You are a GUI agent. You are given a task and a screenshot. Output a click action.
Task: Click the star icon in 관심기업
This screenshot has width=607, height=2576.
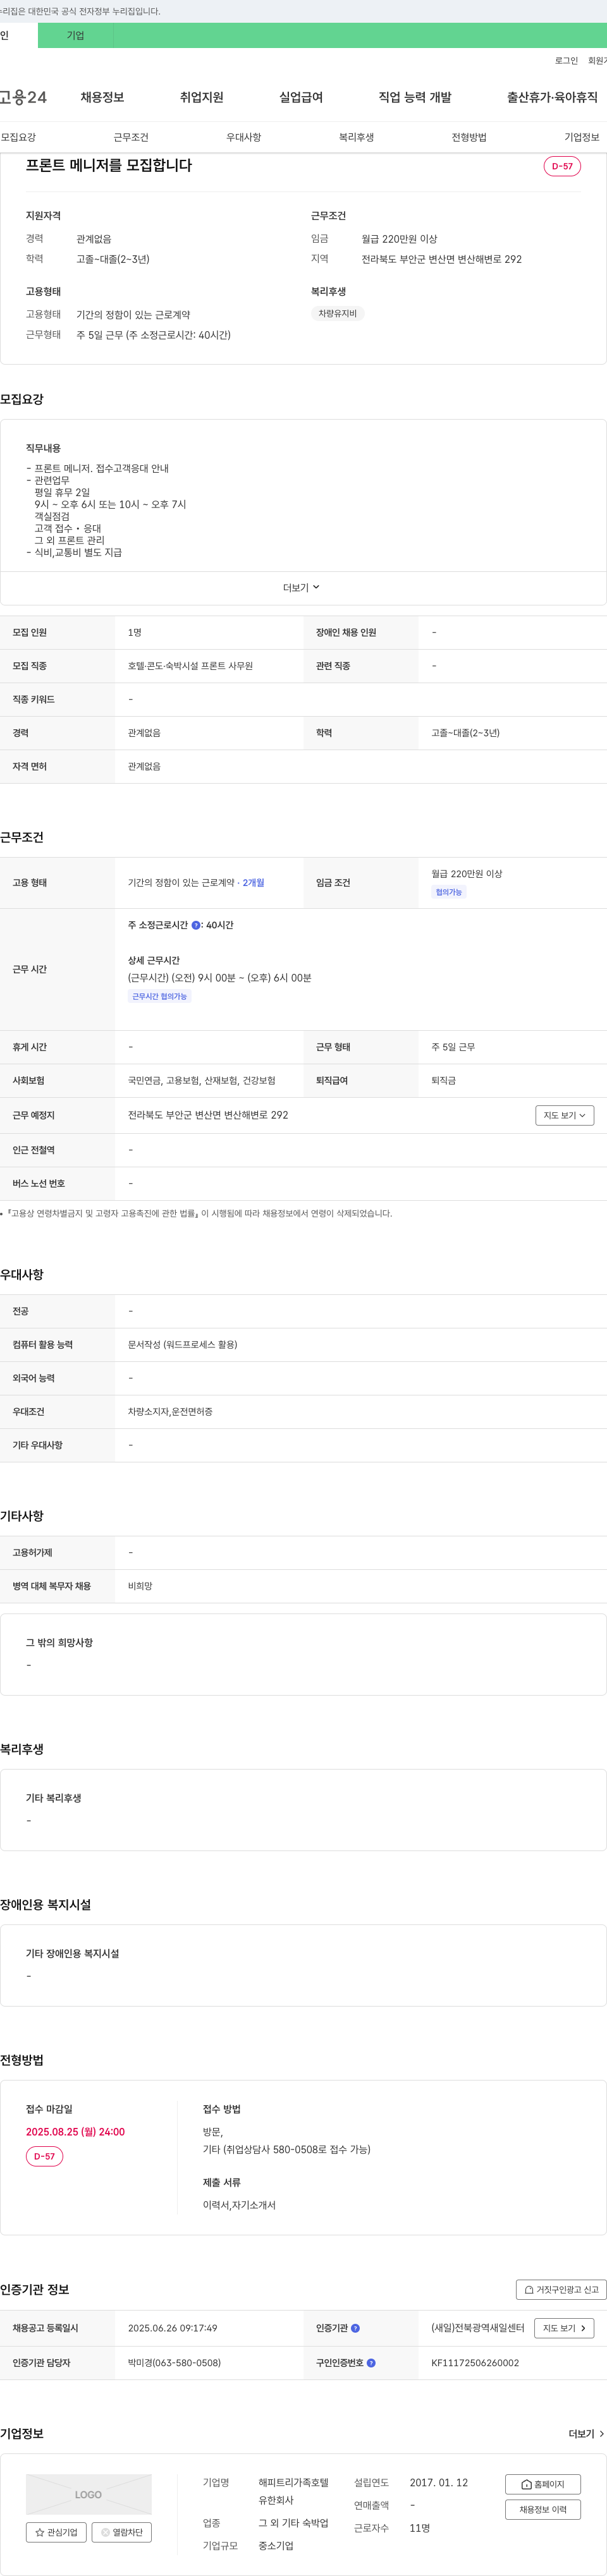40,2532
